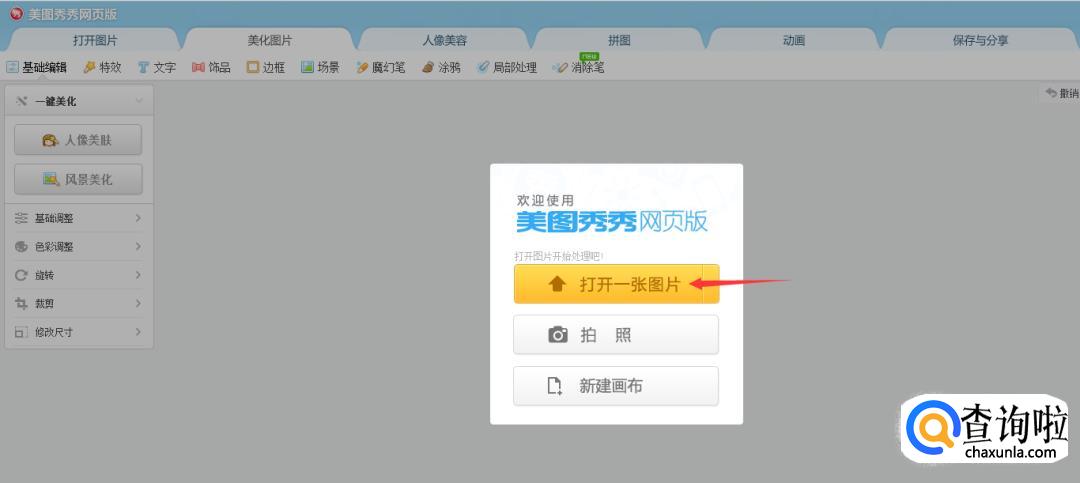
Task: Click the 色彩调整 palette icon
Action: tap(21, 247)
